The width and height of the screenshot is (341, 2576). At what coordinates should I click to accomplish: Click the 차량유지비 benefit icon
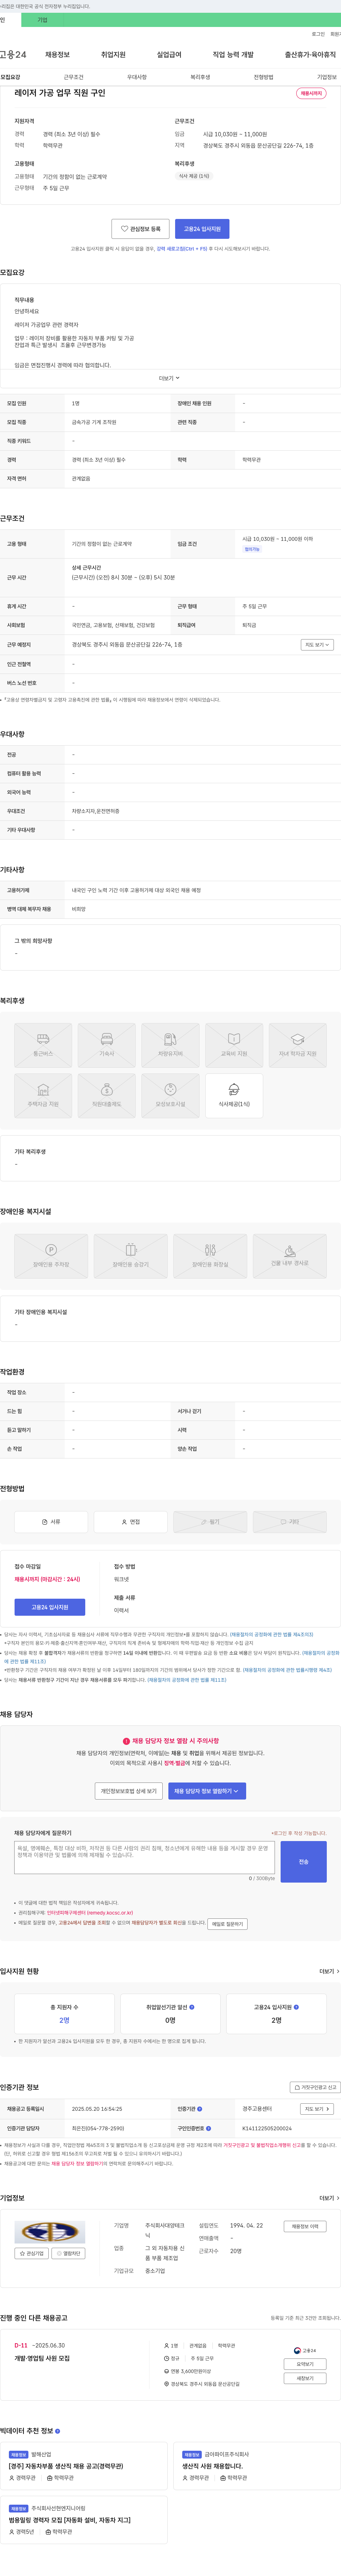pyautogui.click(x=170, y=1045)
